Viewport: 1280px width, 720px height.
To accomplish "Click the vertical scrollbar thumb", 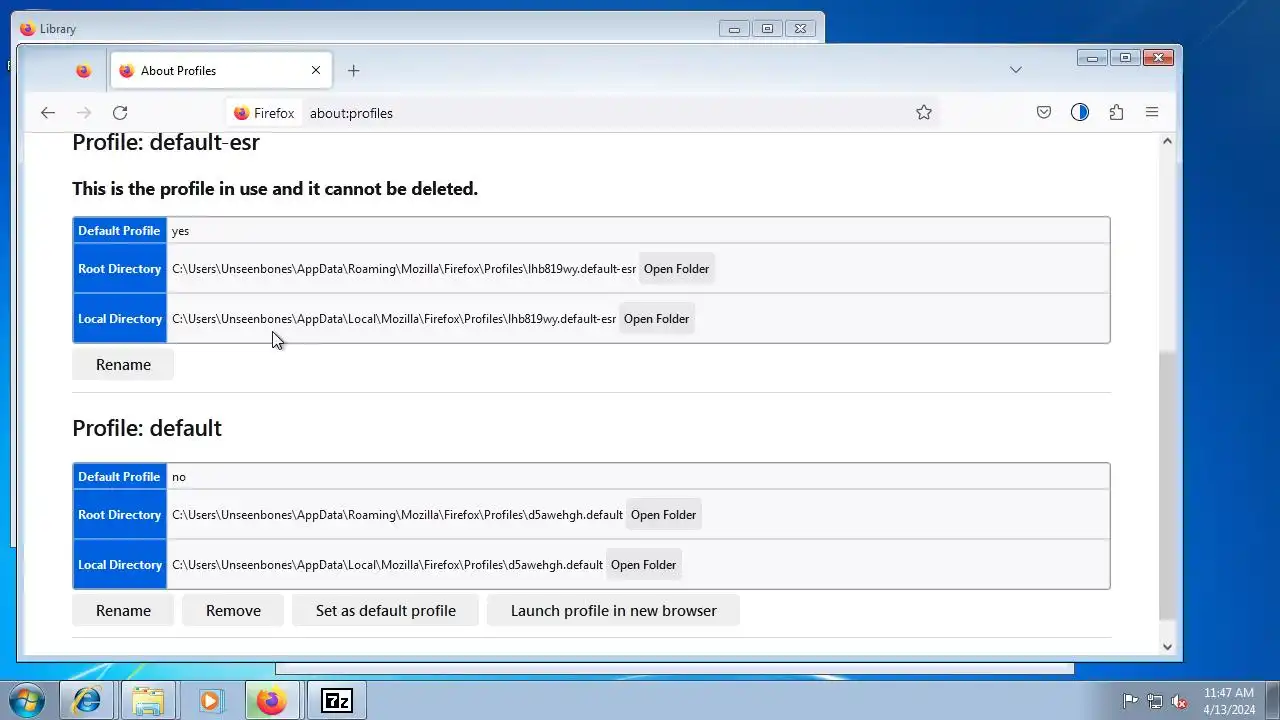I will point(1167,486).
